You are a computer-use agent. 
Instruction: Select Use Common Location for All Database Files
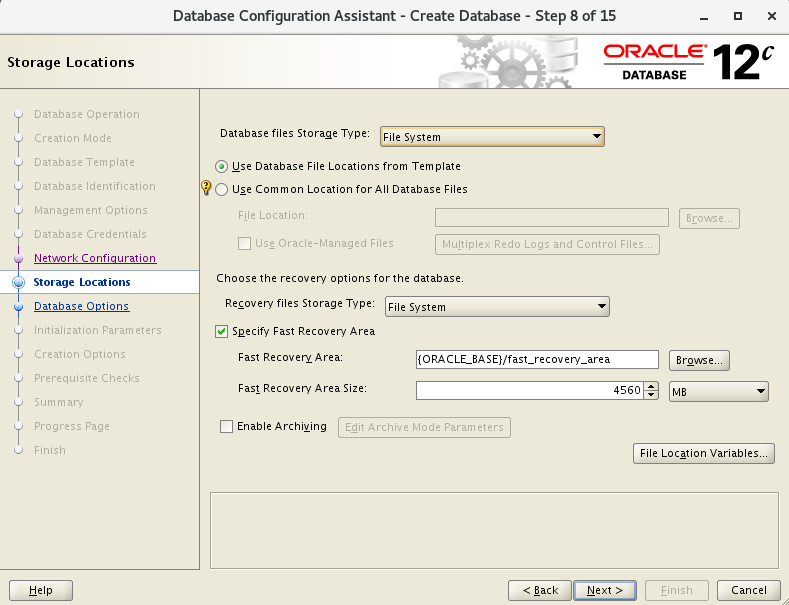point(222,189)
